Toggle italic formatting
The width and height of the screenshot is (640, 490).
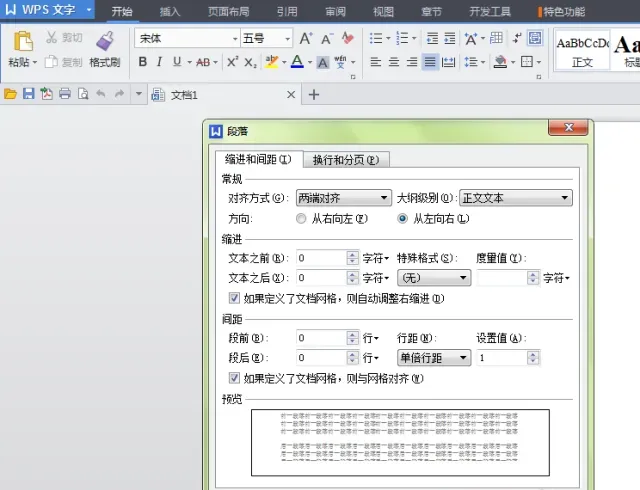click(160, 62)
